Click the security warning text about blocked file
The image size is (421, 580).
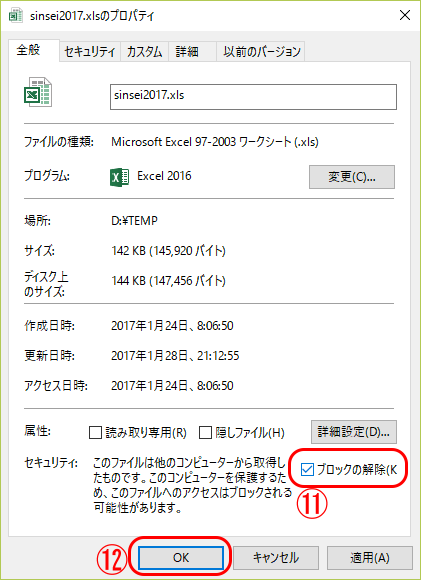tap(192, 485)
